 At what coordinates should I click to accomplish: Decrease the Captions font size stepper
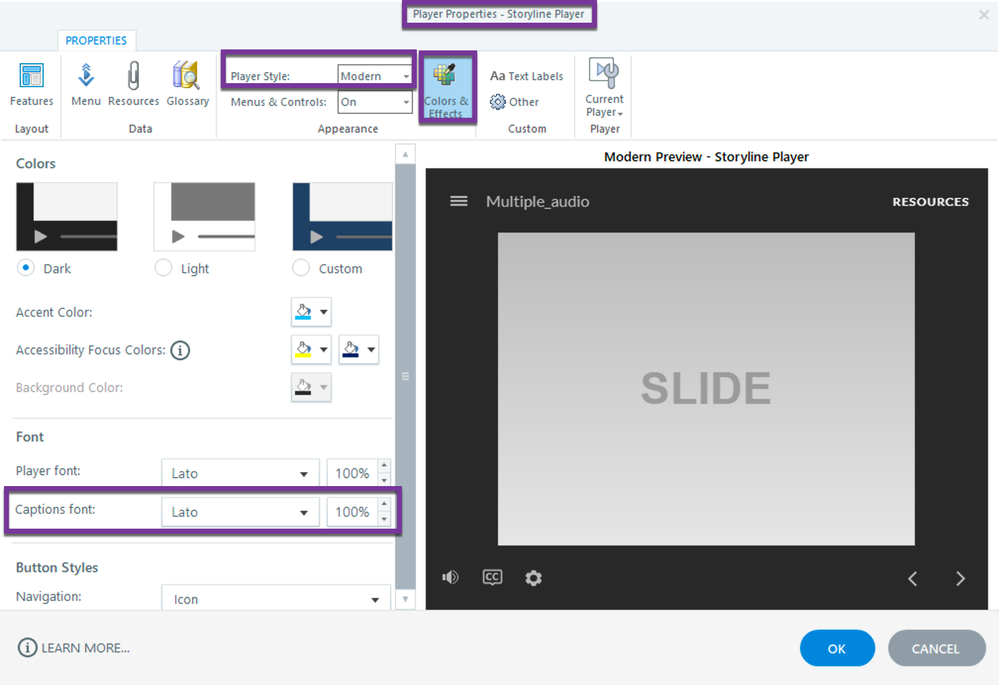(384, 519)
